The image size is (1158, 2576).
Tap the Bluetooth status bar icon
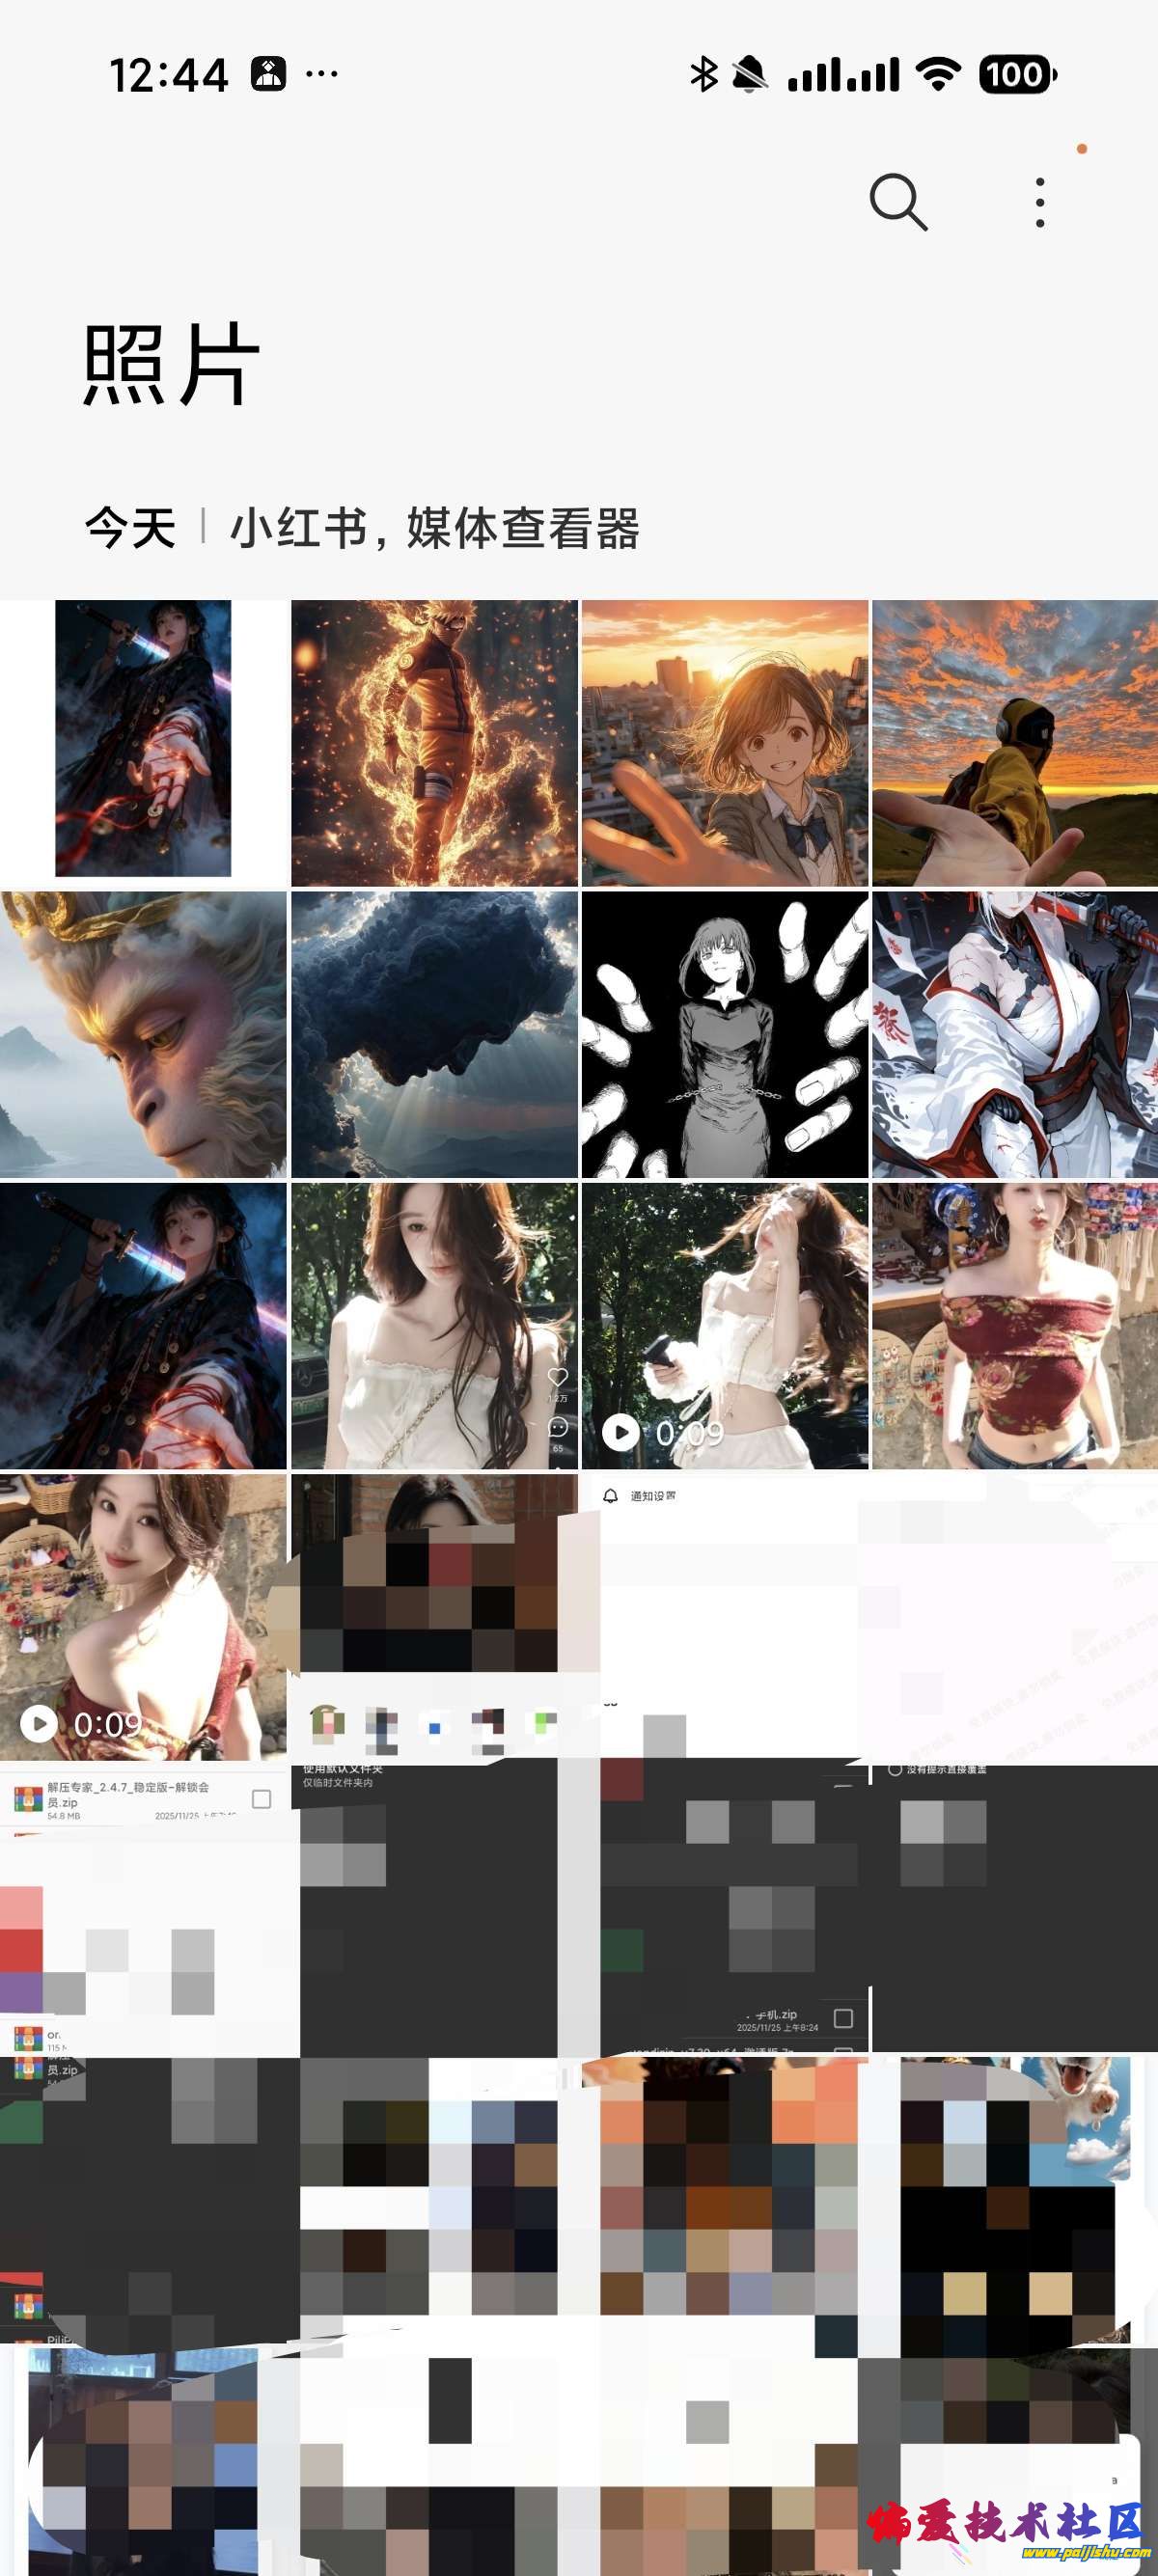click(x=704, y=75)
